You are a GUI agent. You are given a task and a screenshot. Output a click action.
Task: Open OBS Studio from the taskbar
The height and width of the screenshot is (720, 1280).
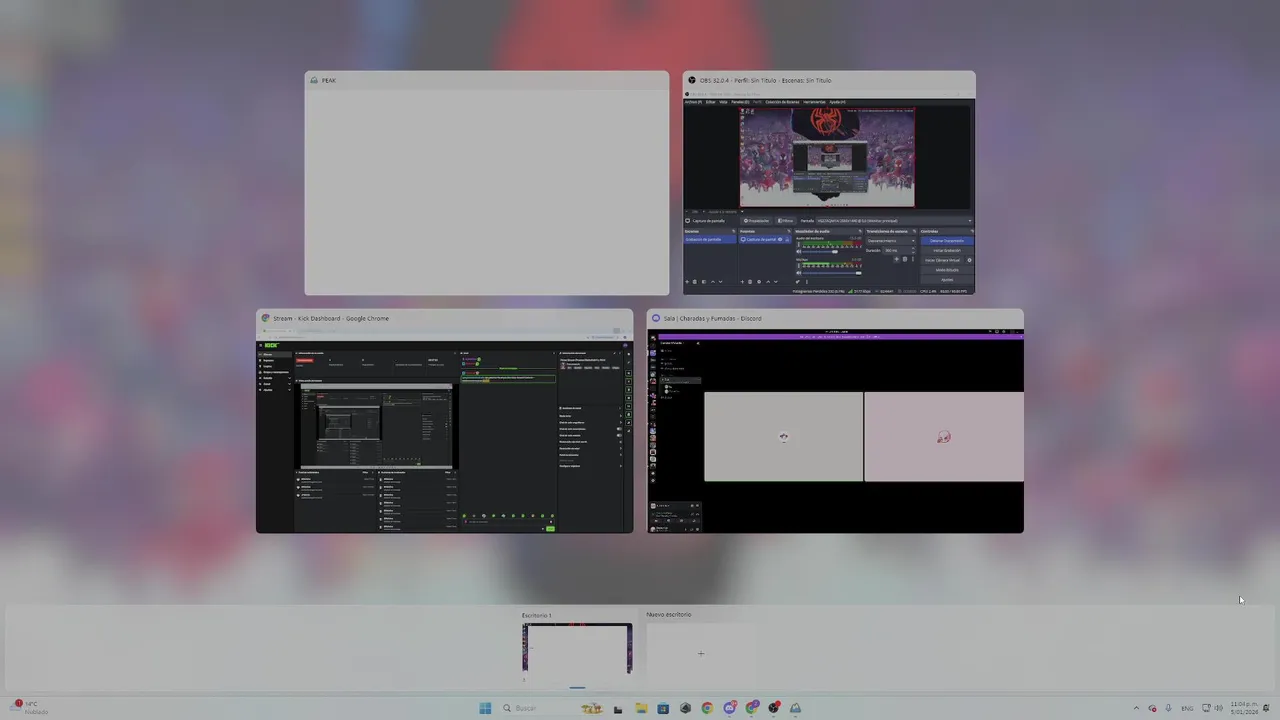tap(773, 708)
